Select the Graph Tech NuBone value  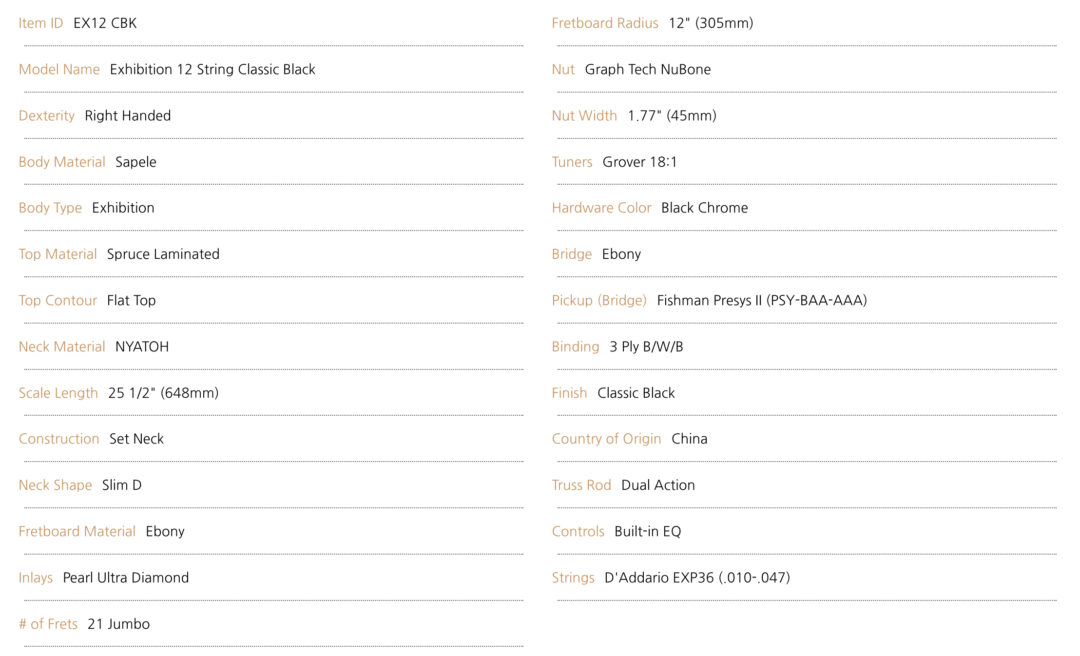647,70
